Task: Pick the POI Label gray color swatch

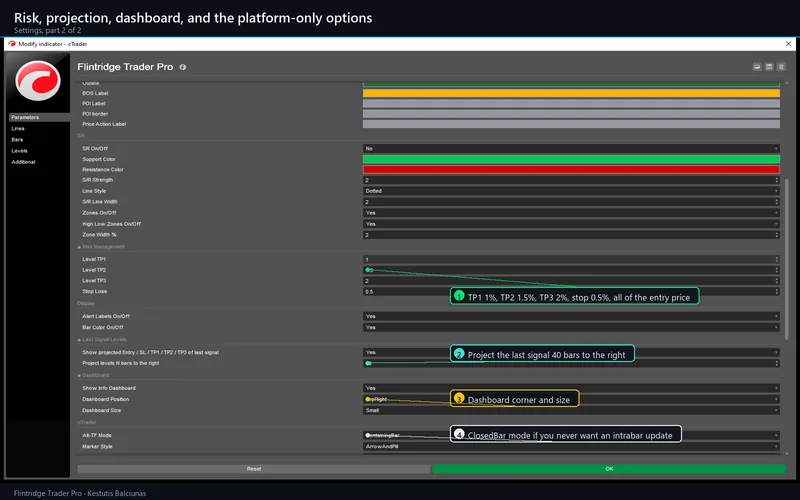Action: (571, 104)
